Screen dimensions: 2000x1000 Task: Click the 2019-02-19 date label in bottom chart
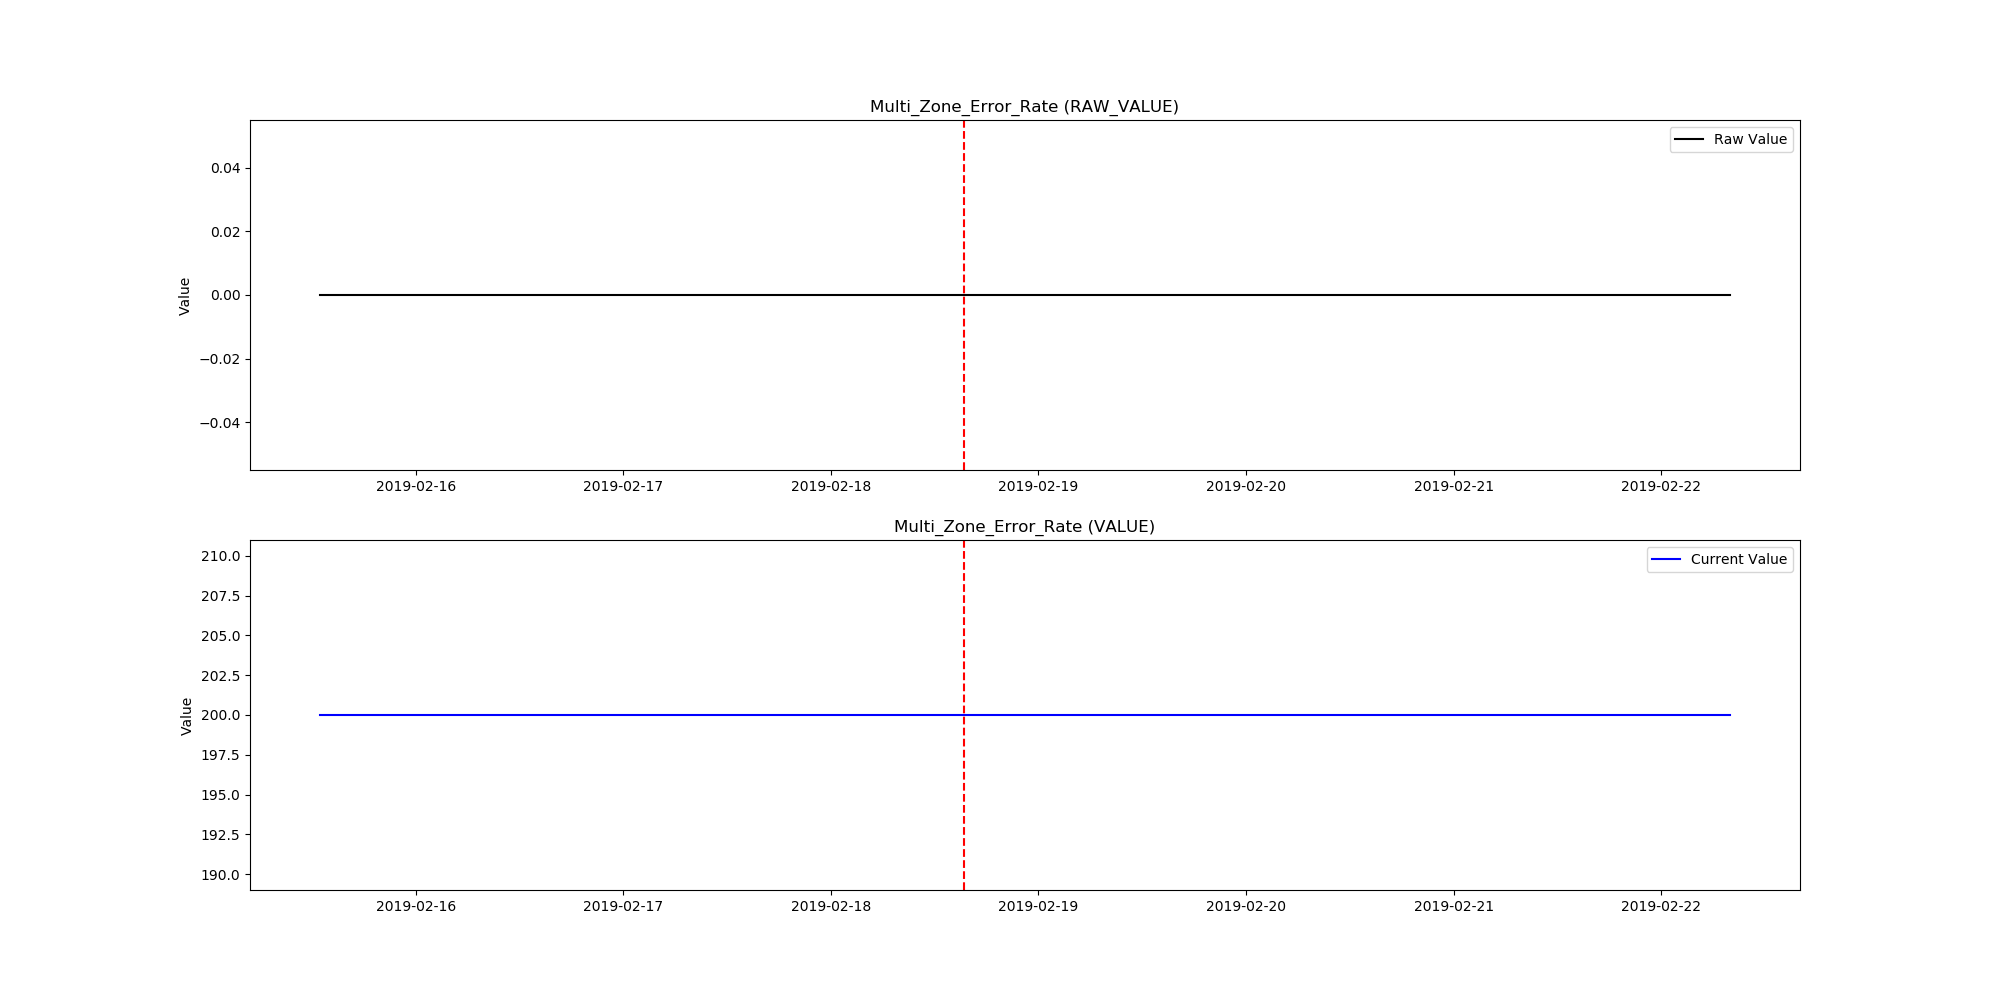pyautogui.click(x=1038, y=906)
